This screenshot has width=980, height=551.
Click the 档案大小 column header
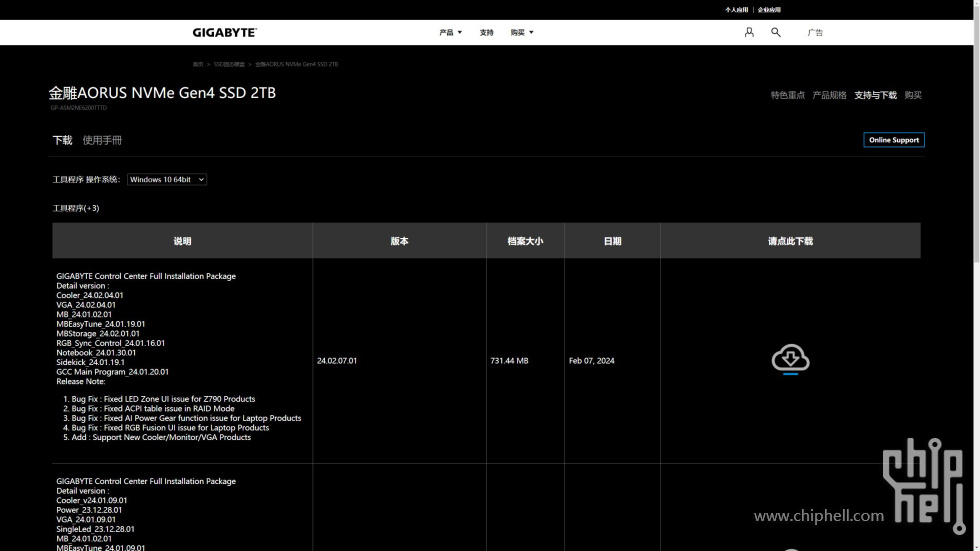(525, 241)
